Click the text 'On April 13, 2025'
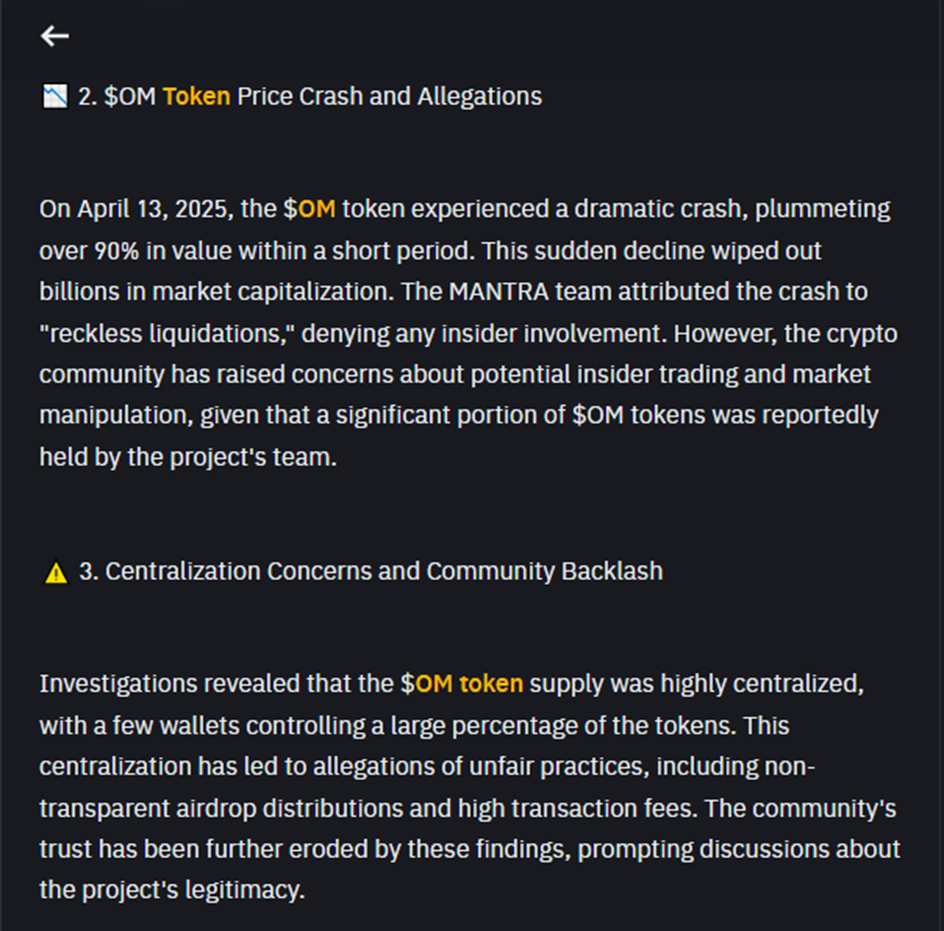Viewport: 944px width, 931px height. pos(132,209)
